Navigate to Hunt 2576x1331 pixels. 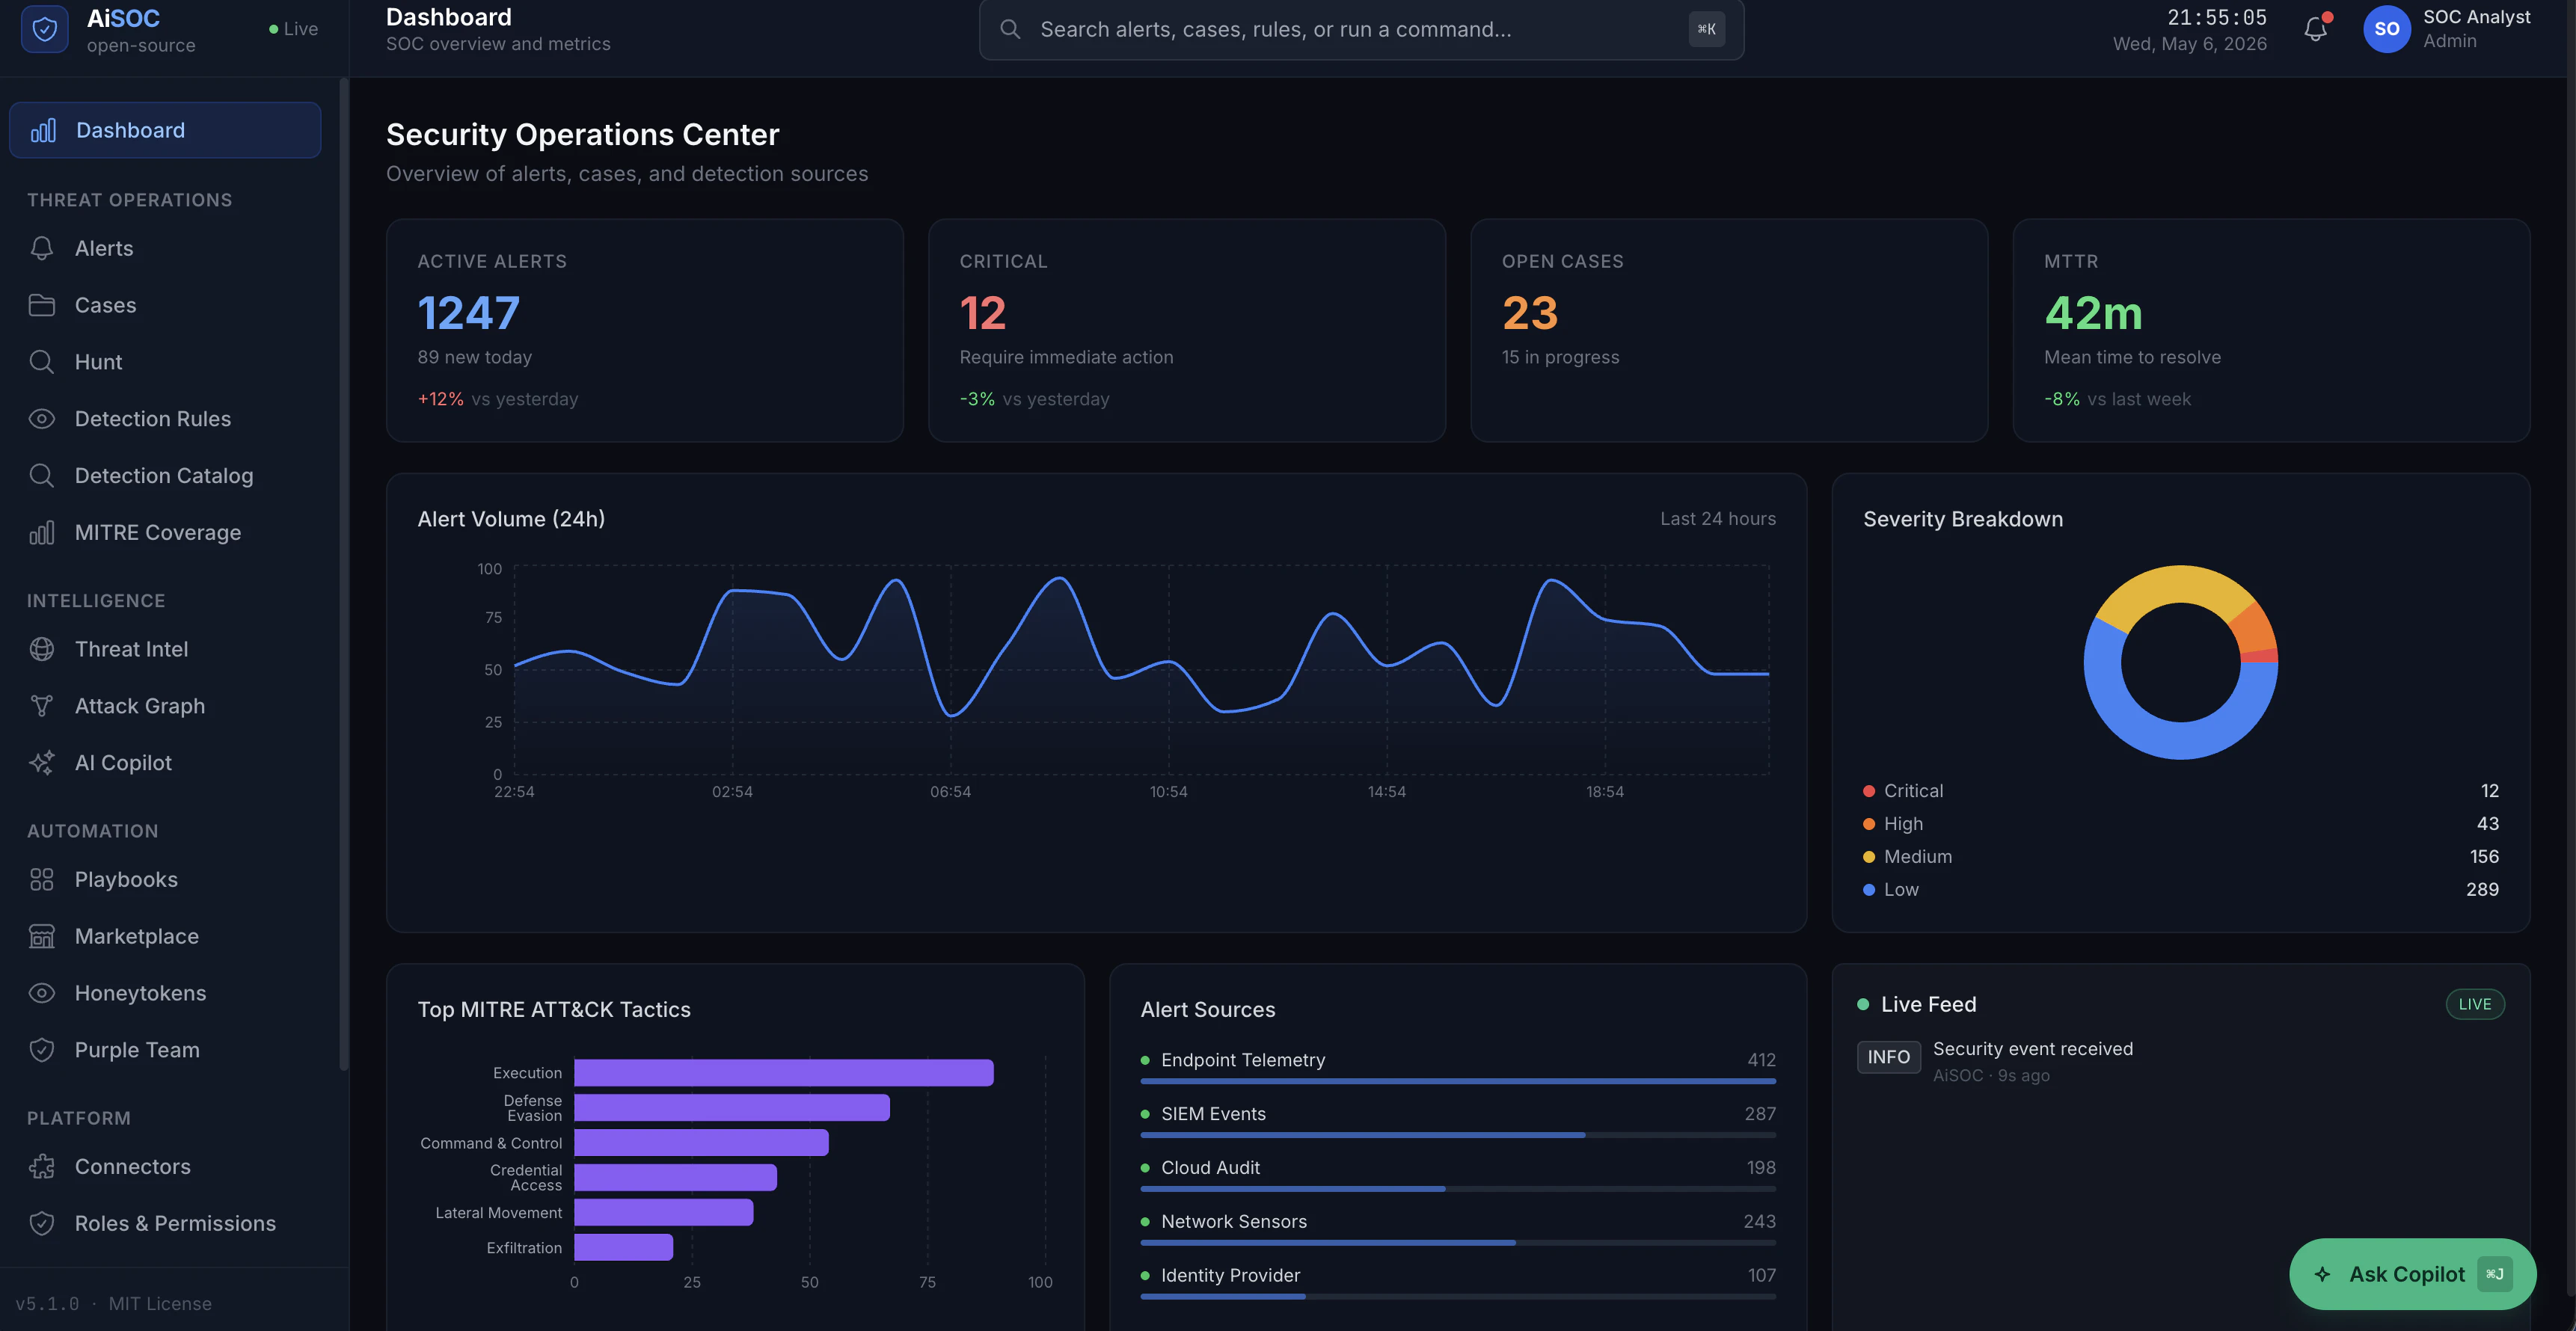[x=165, y=362]
